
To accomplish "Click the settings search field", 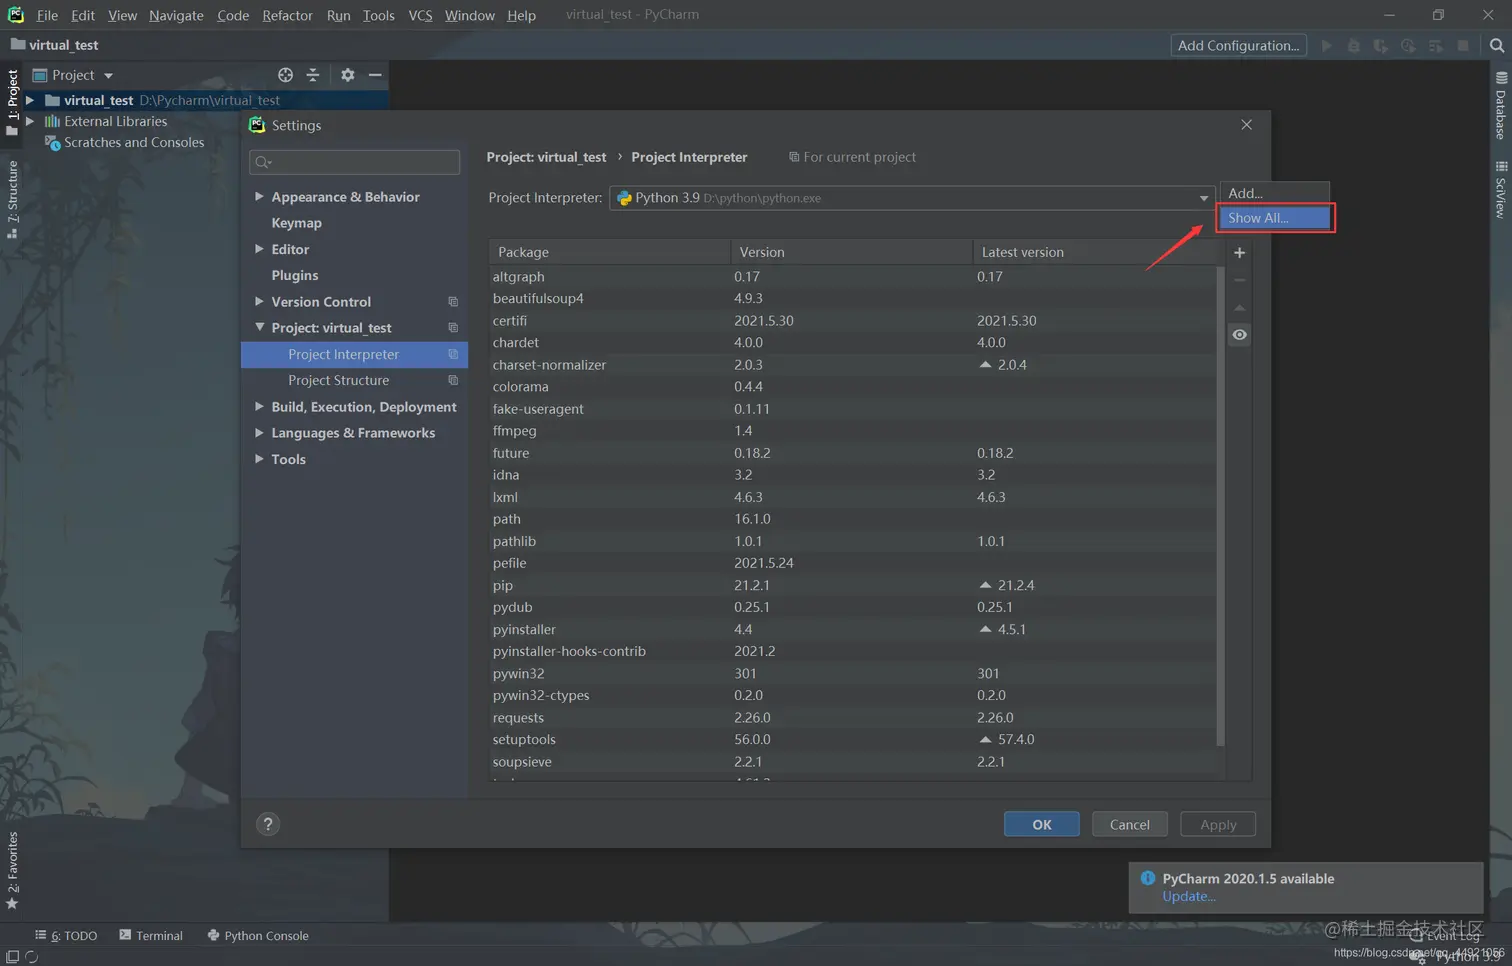I will coord(354,162).
